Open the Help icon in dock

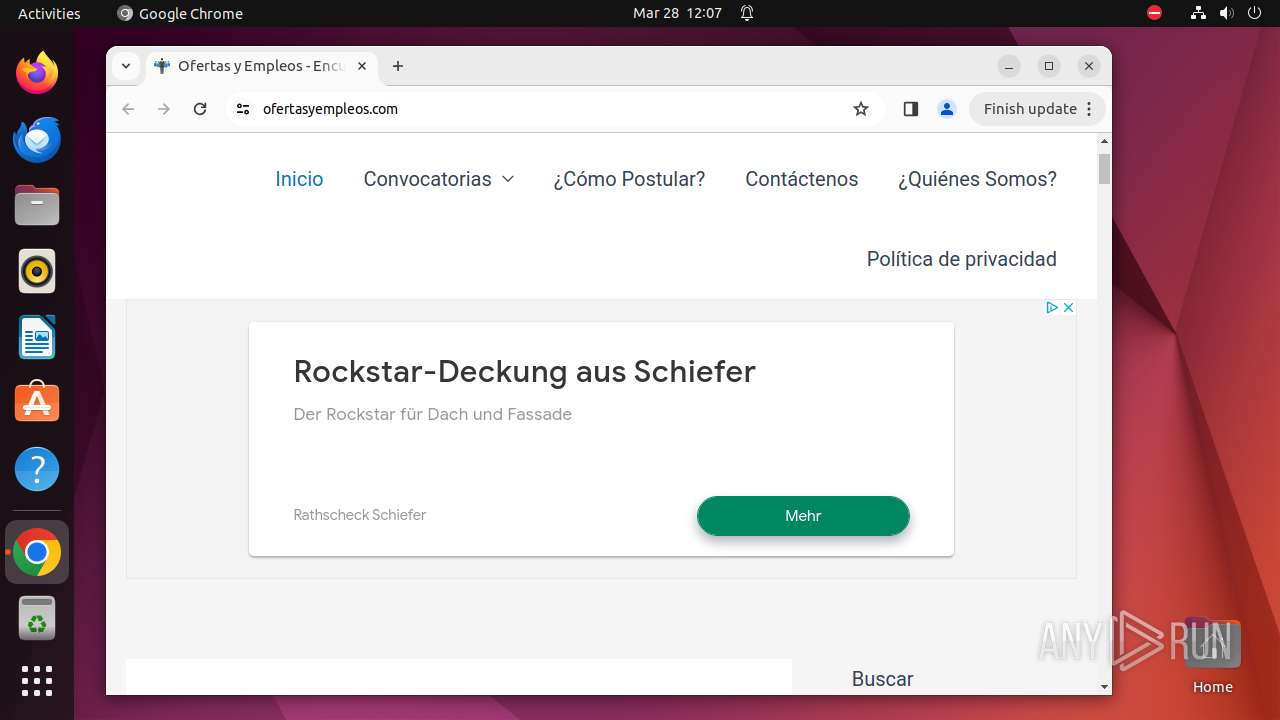click(37, 469)
